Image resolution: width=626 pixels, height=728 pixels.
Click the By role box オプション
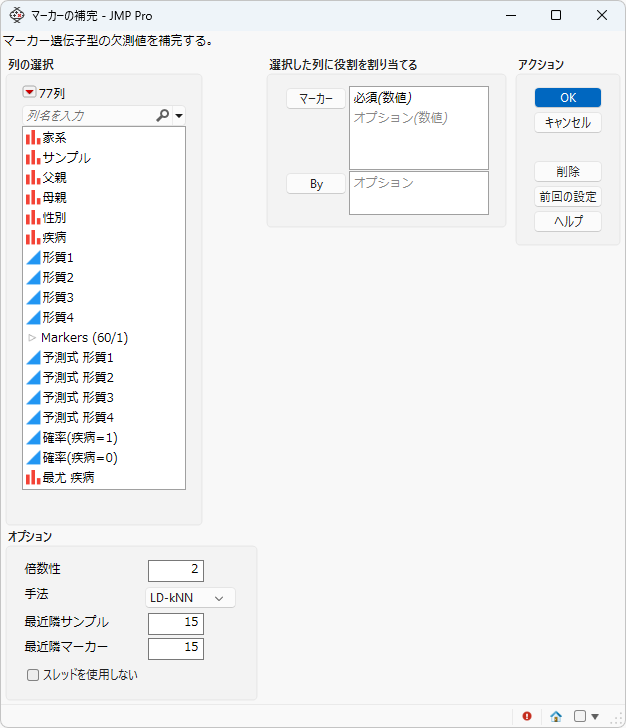click(419, 193)
